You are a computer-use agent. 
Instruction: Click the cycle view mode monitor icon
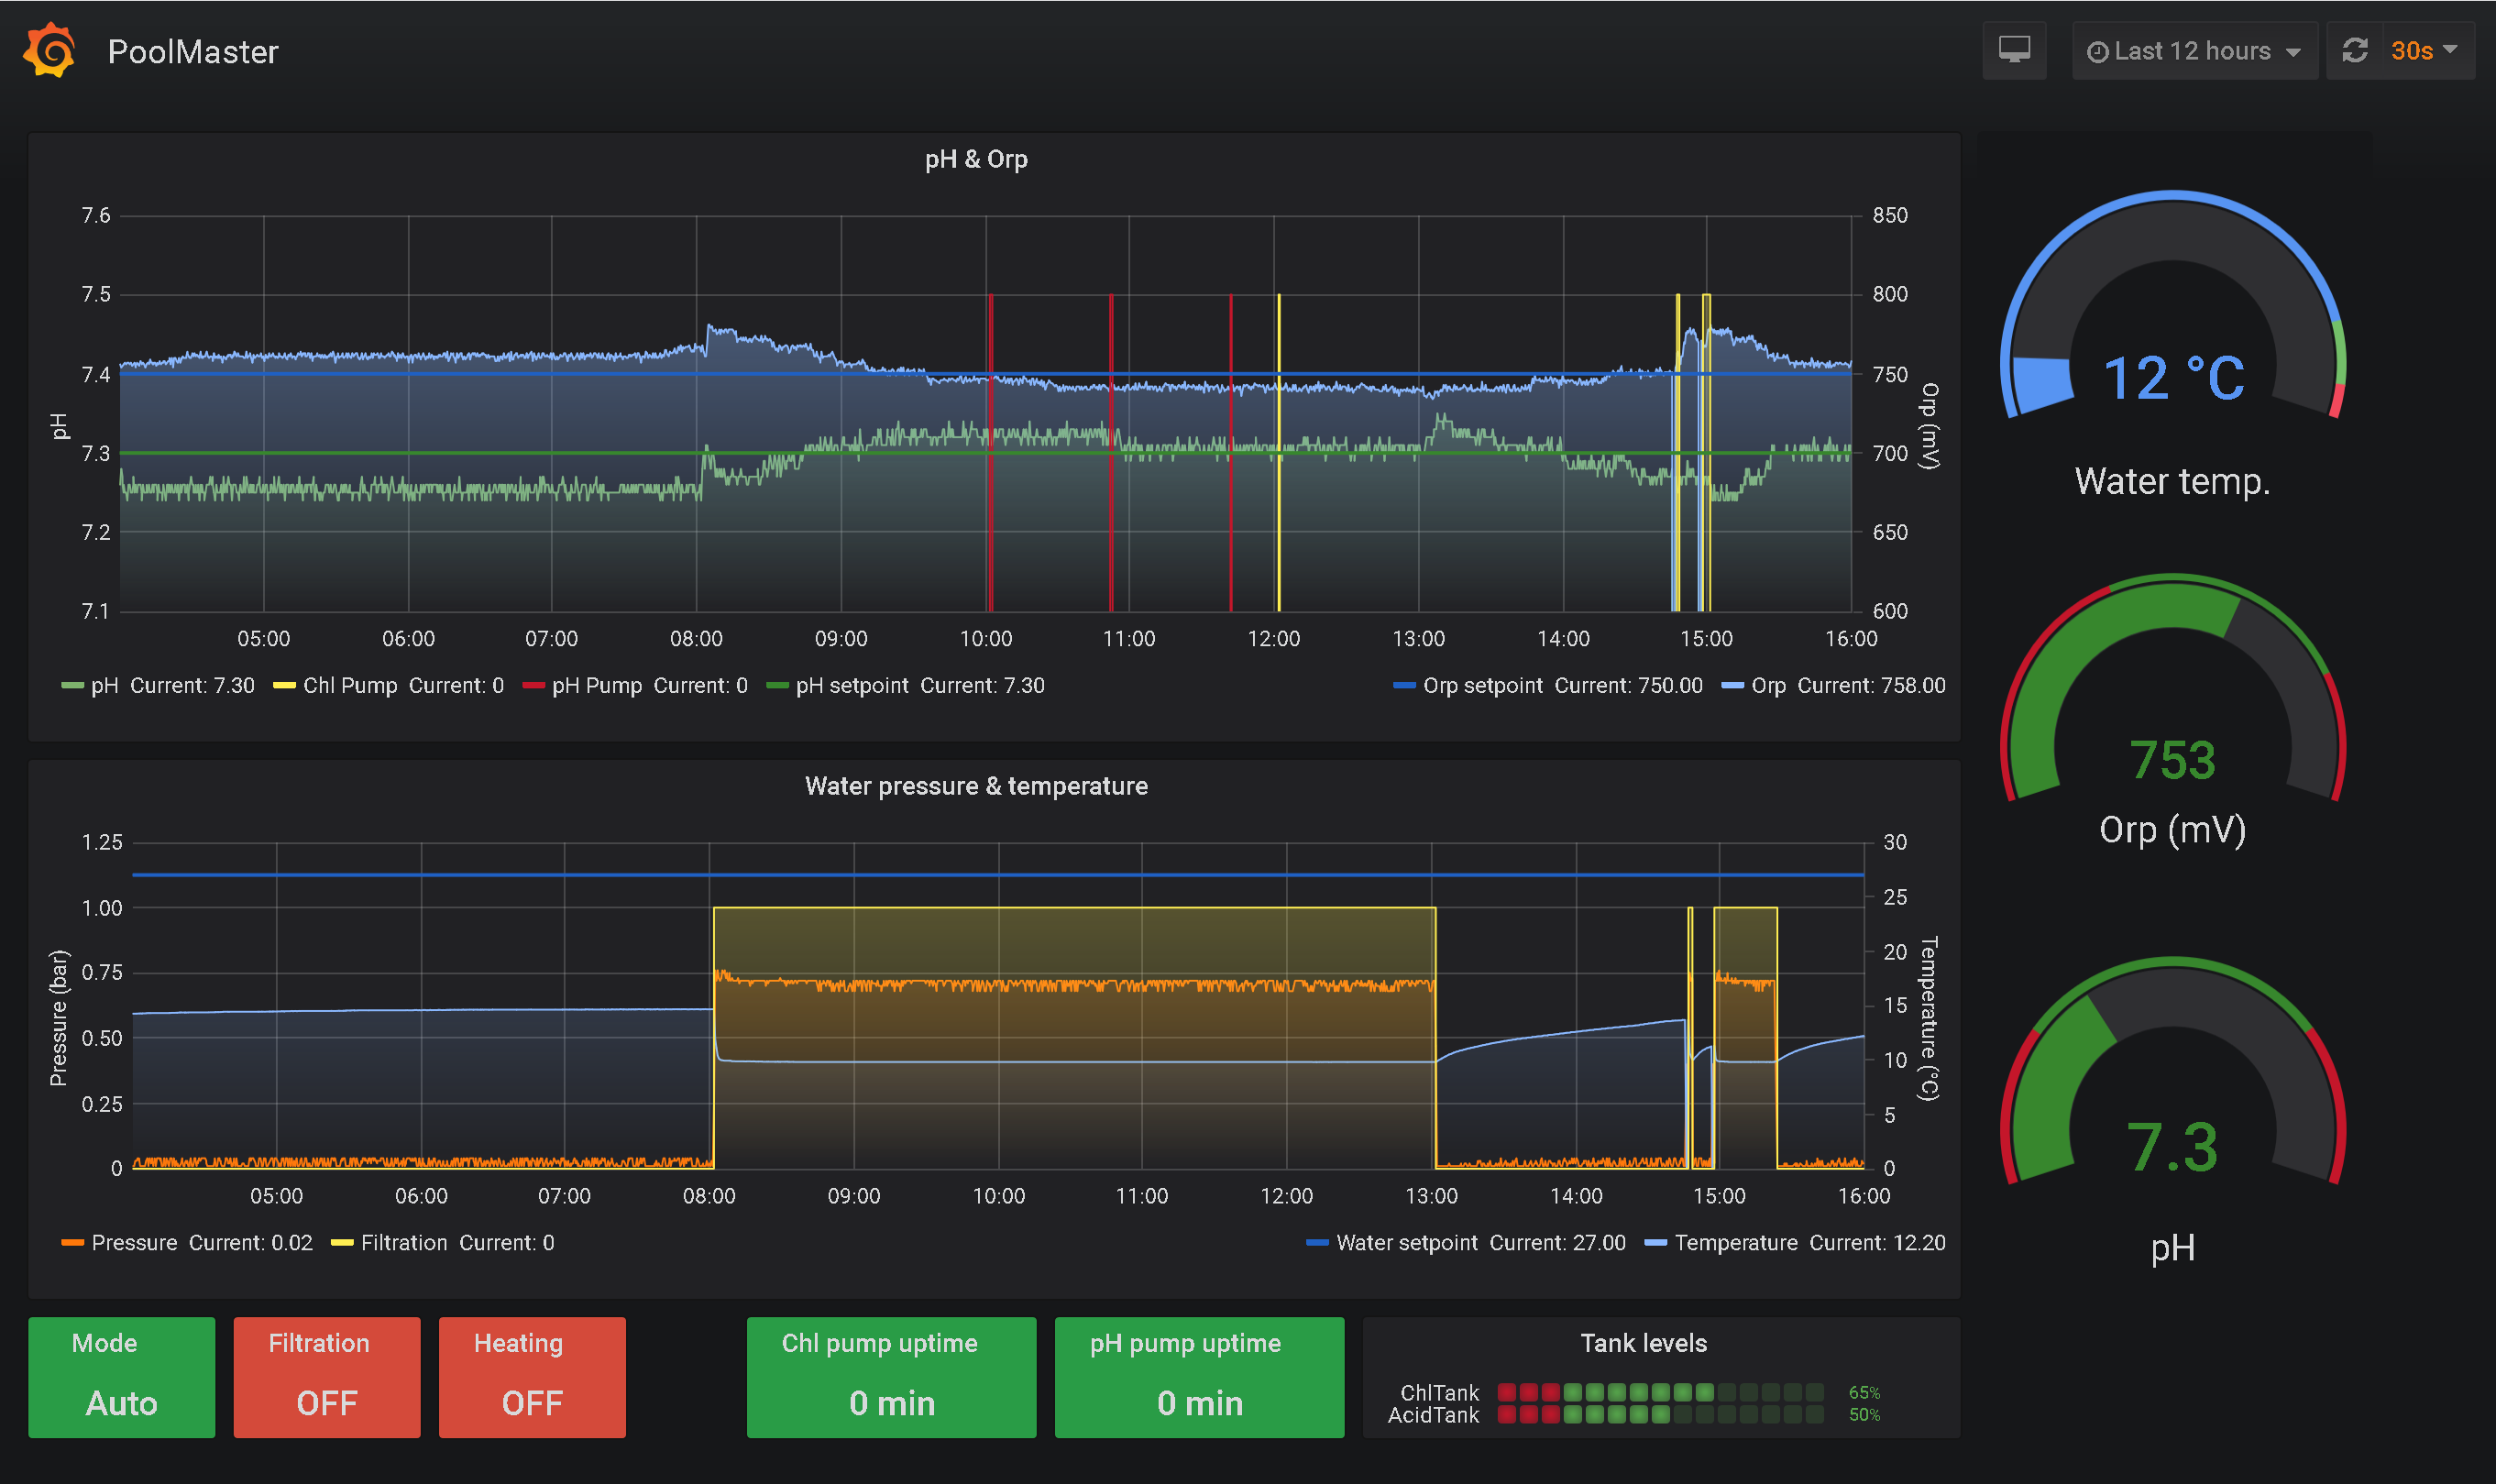2013,50
